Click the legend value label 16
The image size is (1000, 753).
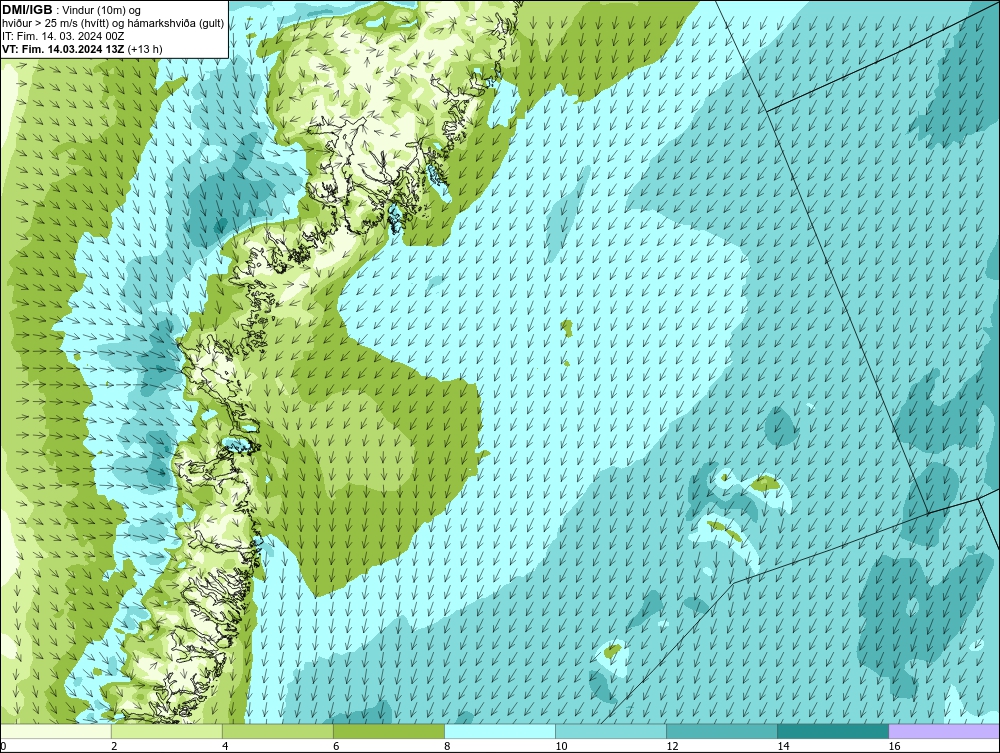pos(894,746)
